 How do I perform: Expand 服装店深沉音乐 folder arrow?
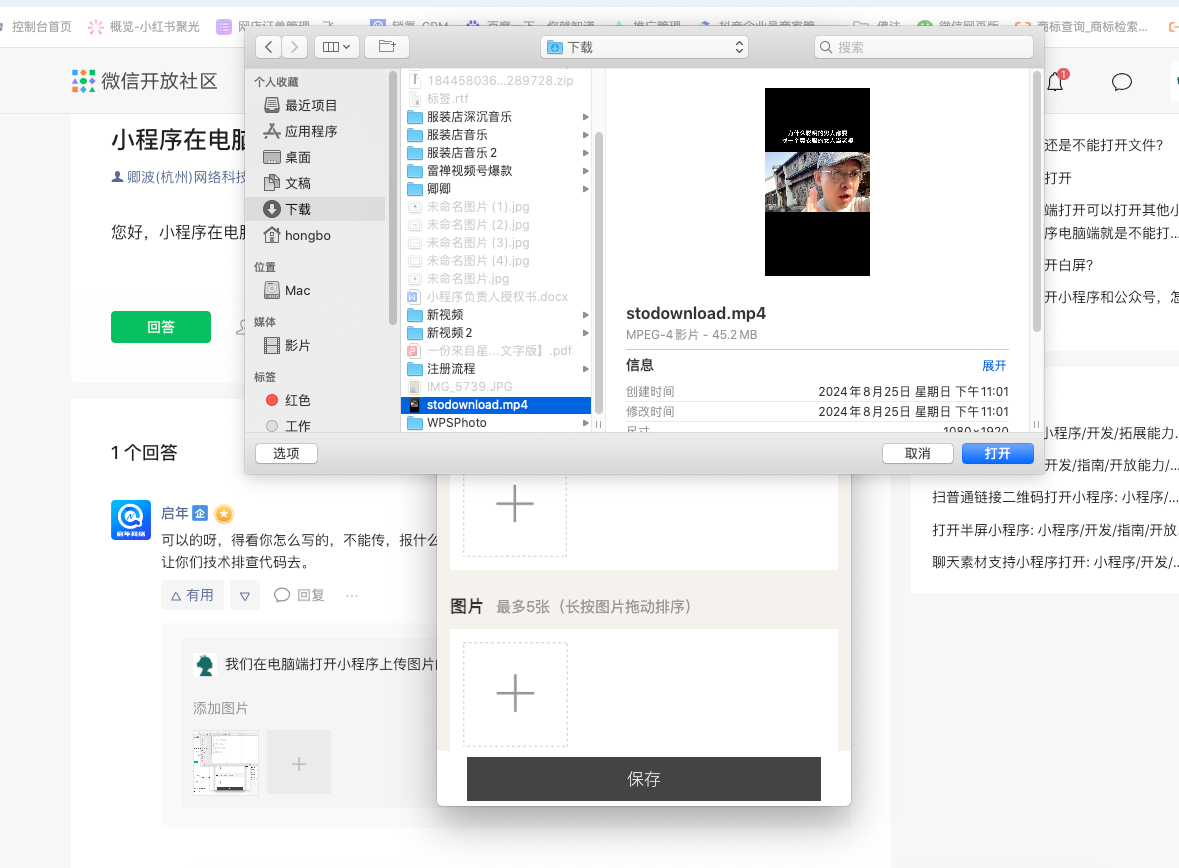point(585,117)
